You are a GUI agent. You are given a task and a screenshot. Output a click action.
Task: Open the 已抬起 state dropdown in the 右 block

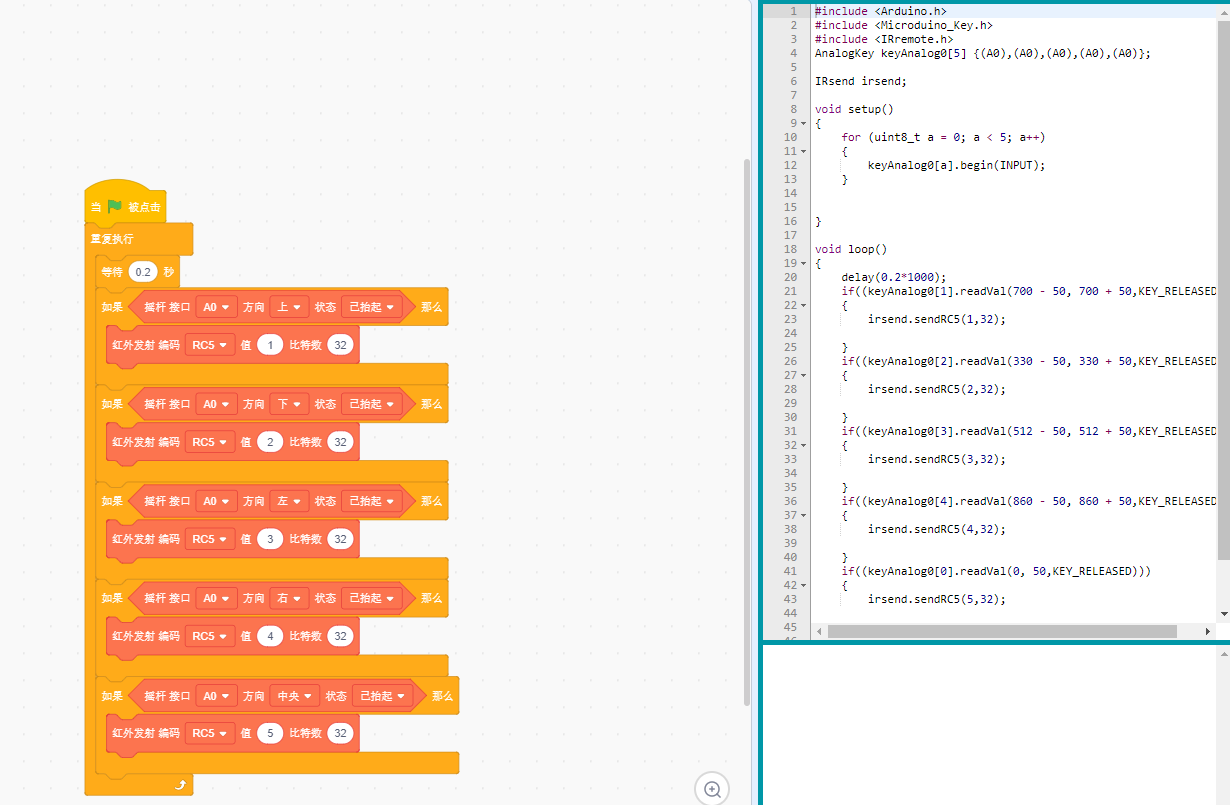(372, 598)
